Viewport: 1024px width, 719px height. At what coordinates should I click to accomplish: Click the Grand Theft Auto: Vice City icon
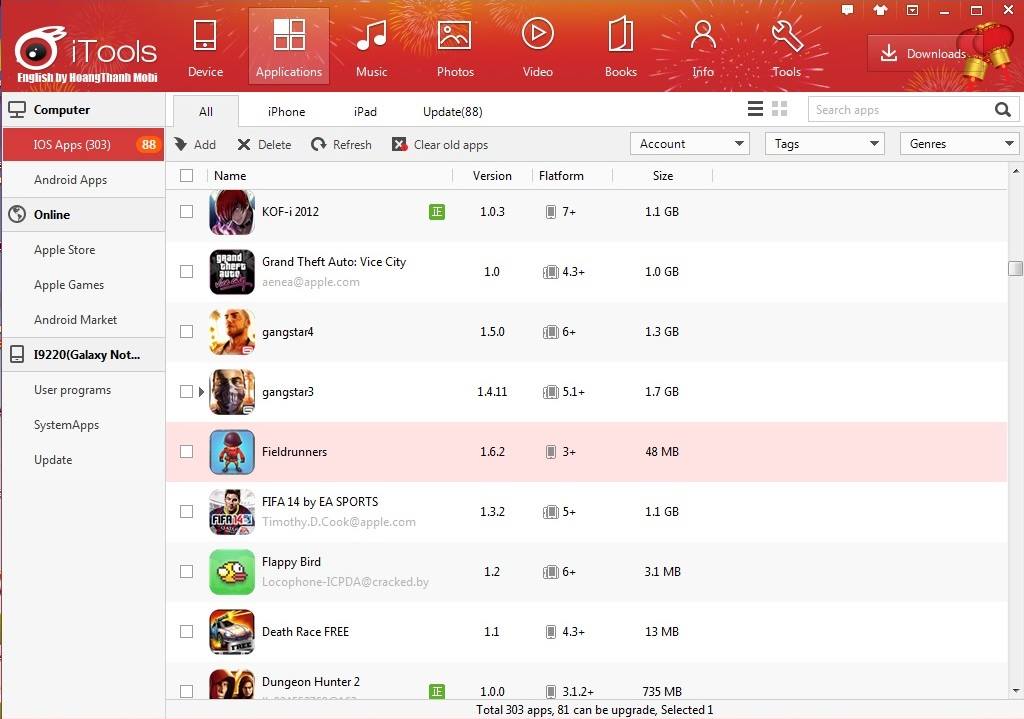click(232, 272)
